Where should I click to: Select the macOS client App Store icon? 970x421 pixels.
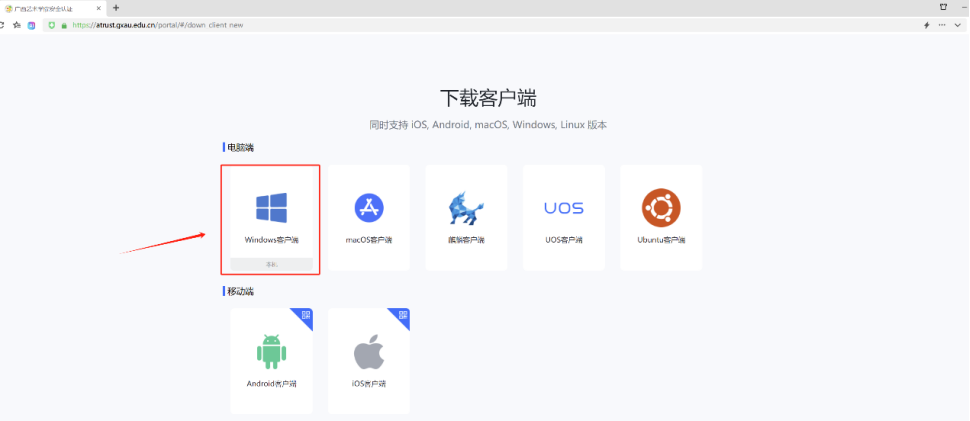pos(369,208)
